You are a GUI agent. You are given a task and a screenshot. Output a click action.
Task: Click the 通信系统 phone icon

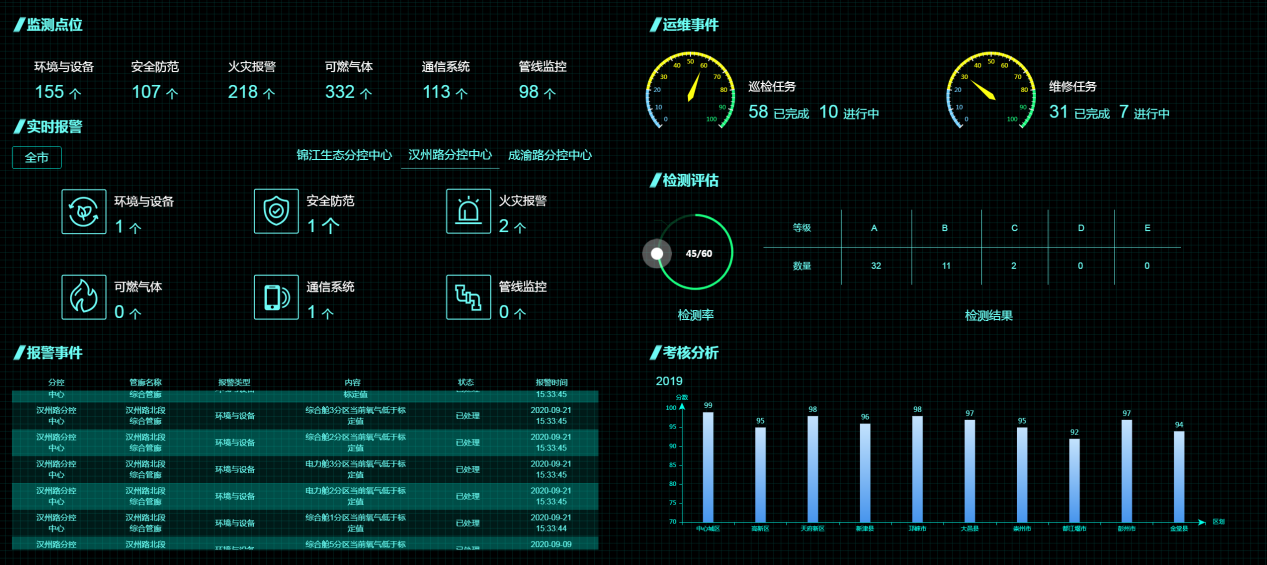click(276, 297)
